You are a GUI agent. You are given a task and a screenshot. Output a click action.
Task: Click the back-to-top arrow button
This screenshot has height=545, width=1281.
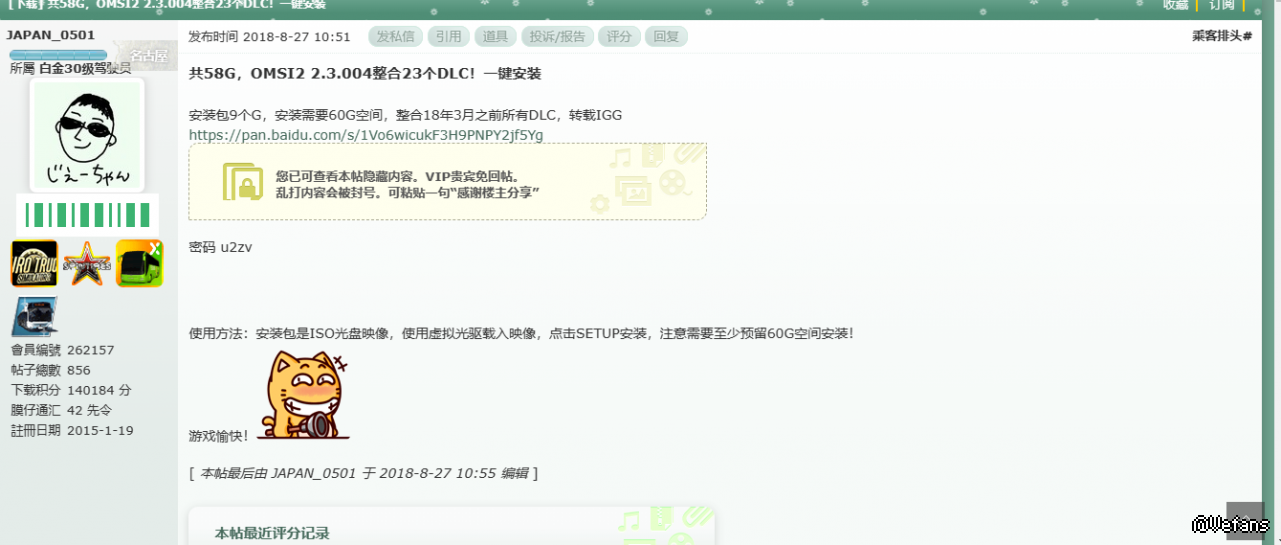click(1245, 521)
